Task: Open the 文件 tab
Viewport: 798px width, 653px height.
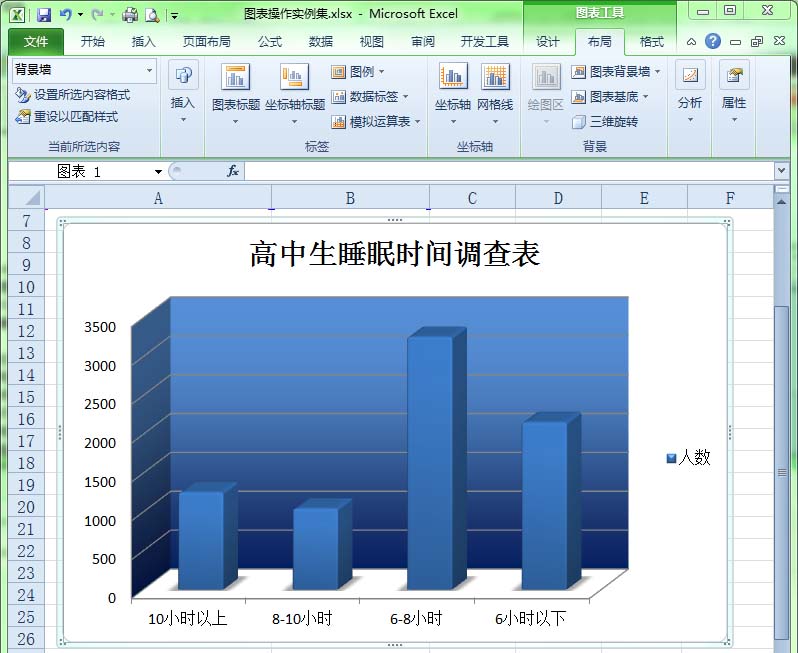Action: 36,42
